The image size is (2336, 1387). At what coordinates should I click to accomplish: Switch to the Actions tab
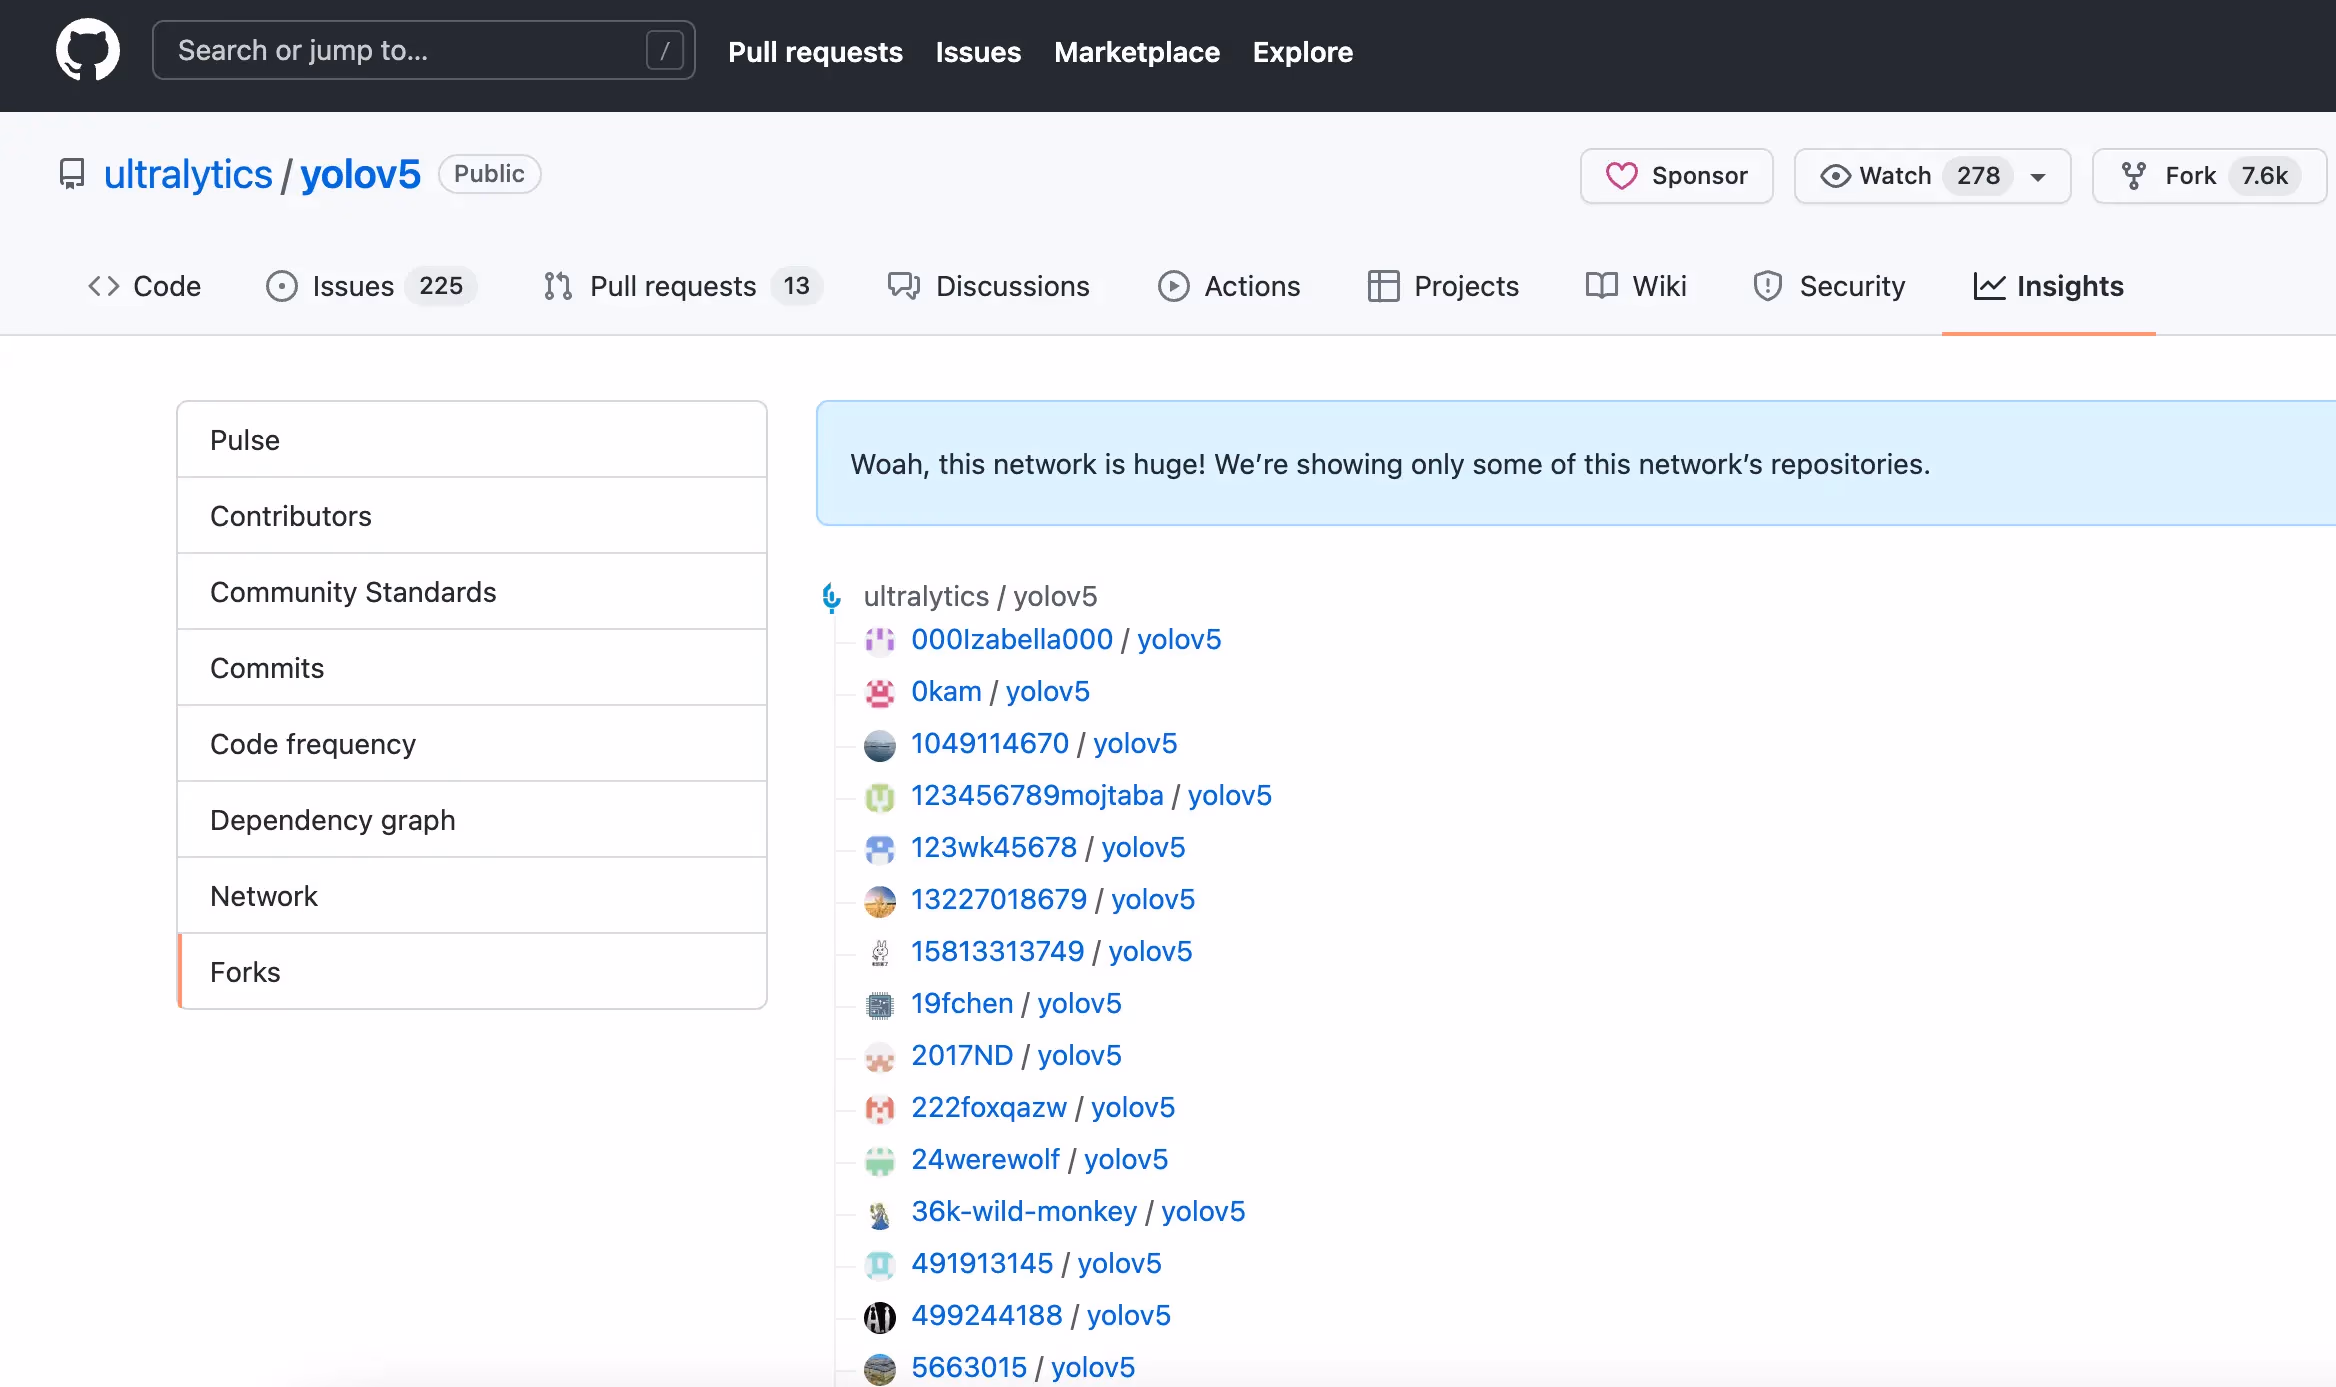click(1229, 286)
